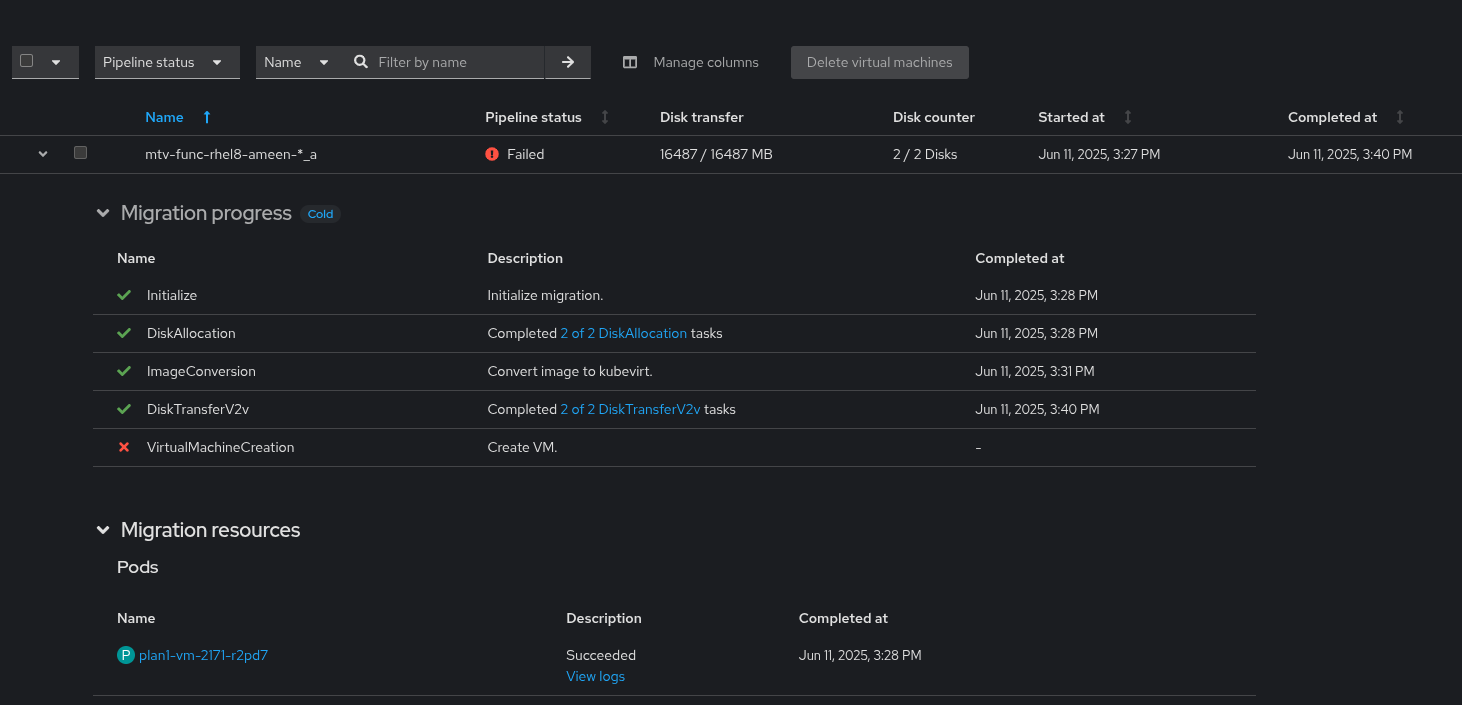The height and width of the screenshot is (705, 1462).
Task: Click the red Failed status icon
Action: [492, 154]
